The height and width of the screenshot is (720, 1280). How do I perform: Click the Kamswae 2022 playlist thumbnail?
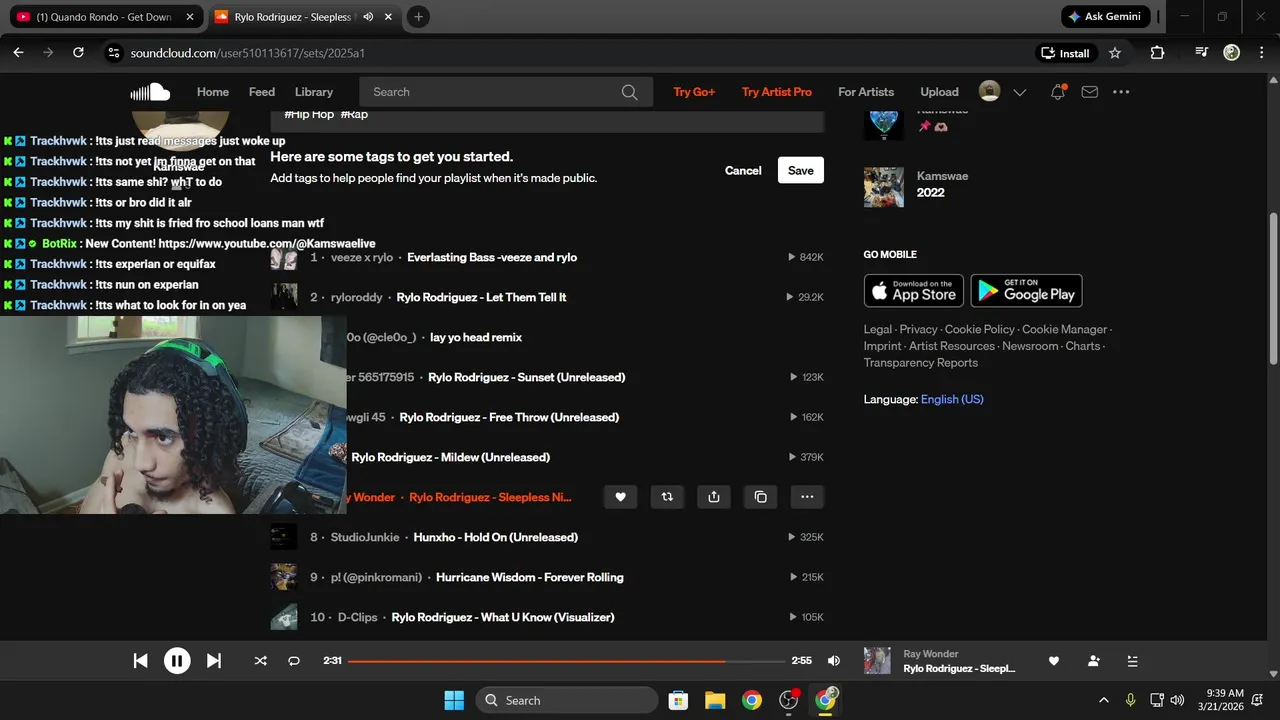pos(884,187)
